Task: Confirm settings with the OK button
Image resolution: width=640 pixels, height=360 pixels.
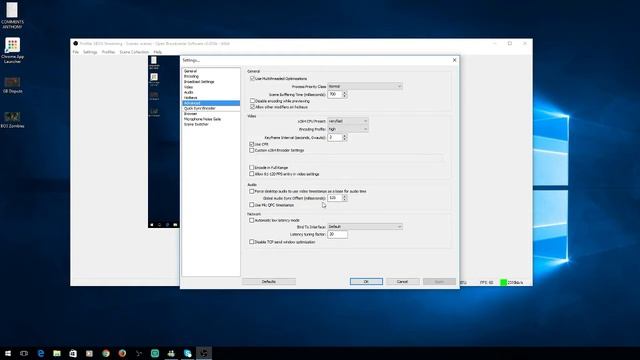Action: (366, 282)
